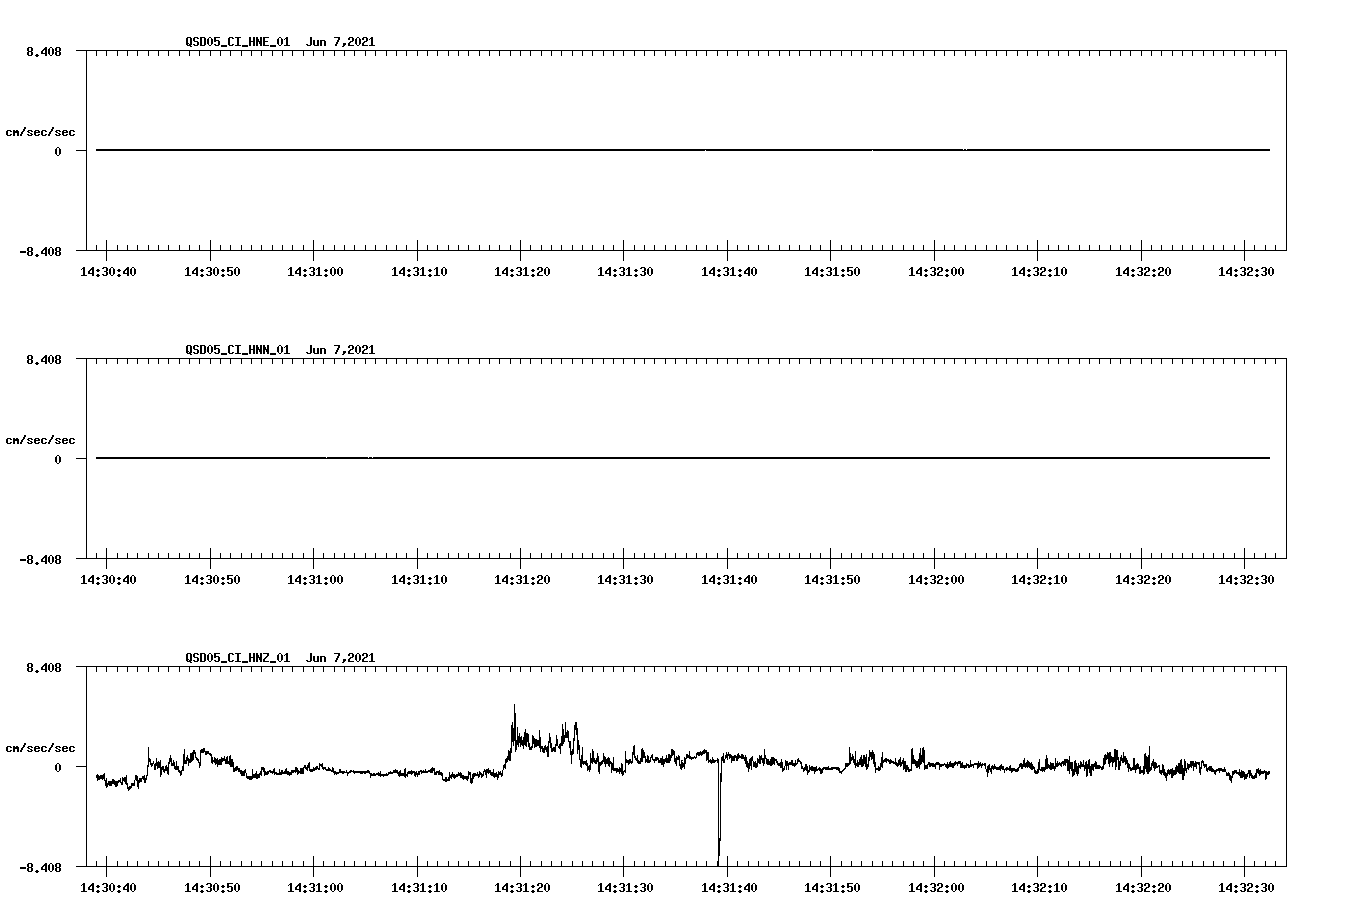Click 14:30:40 time label under HNE plot

[108, 271]
